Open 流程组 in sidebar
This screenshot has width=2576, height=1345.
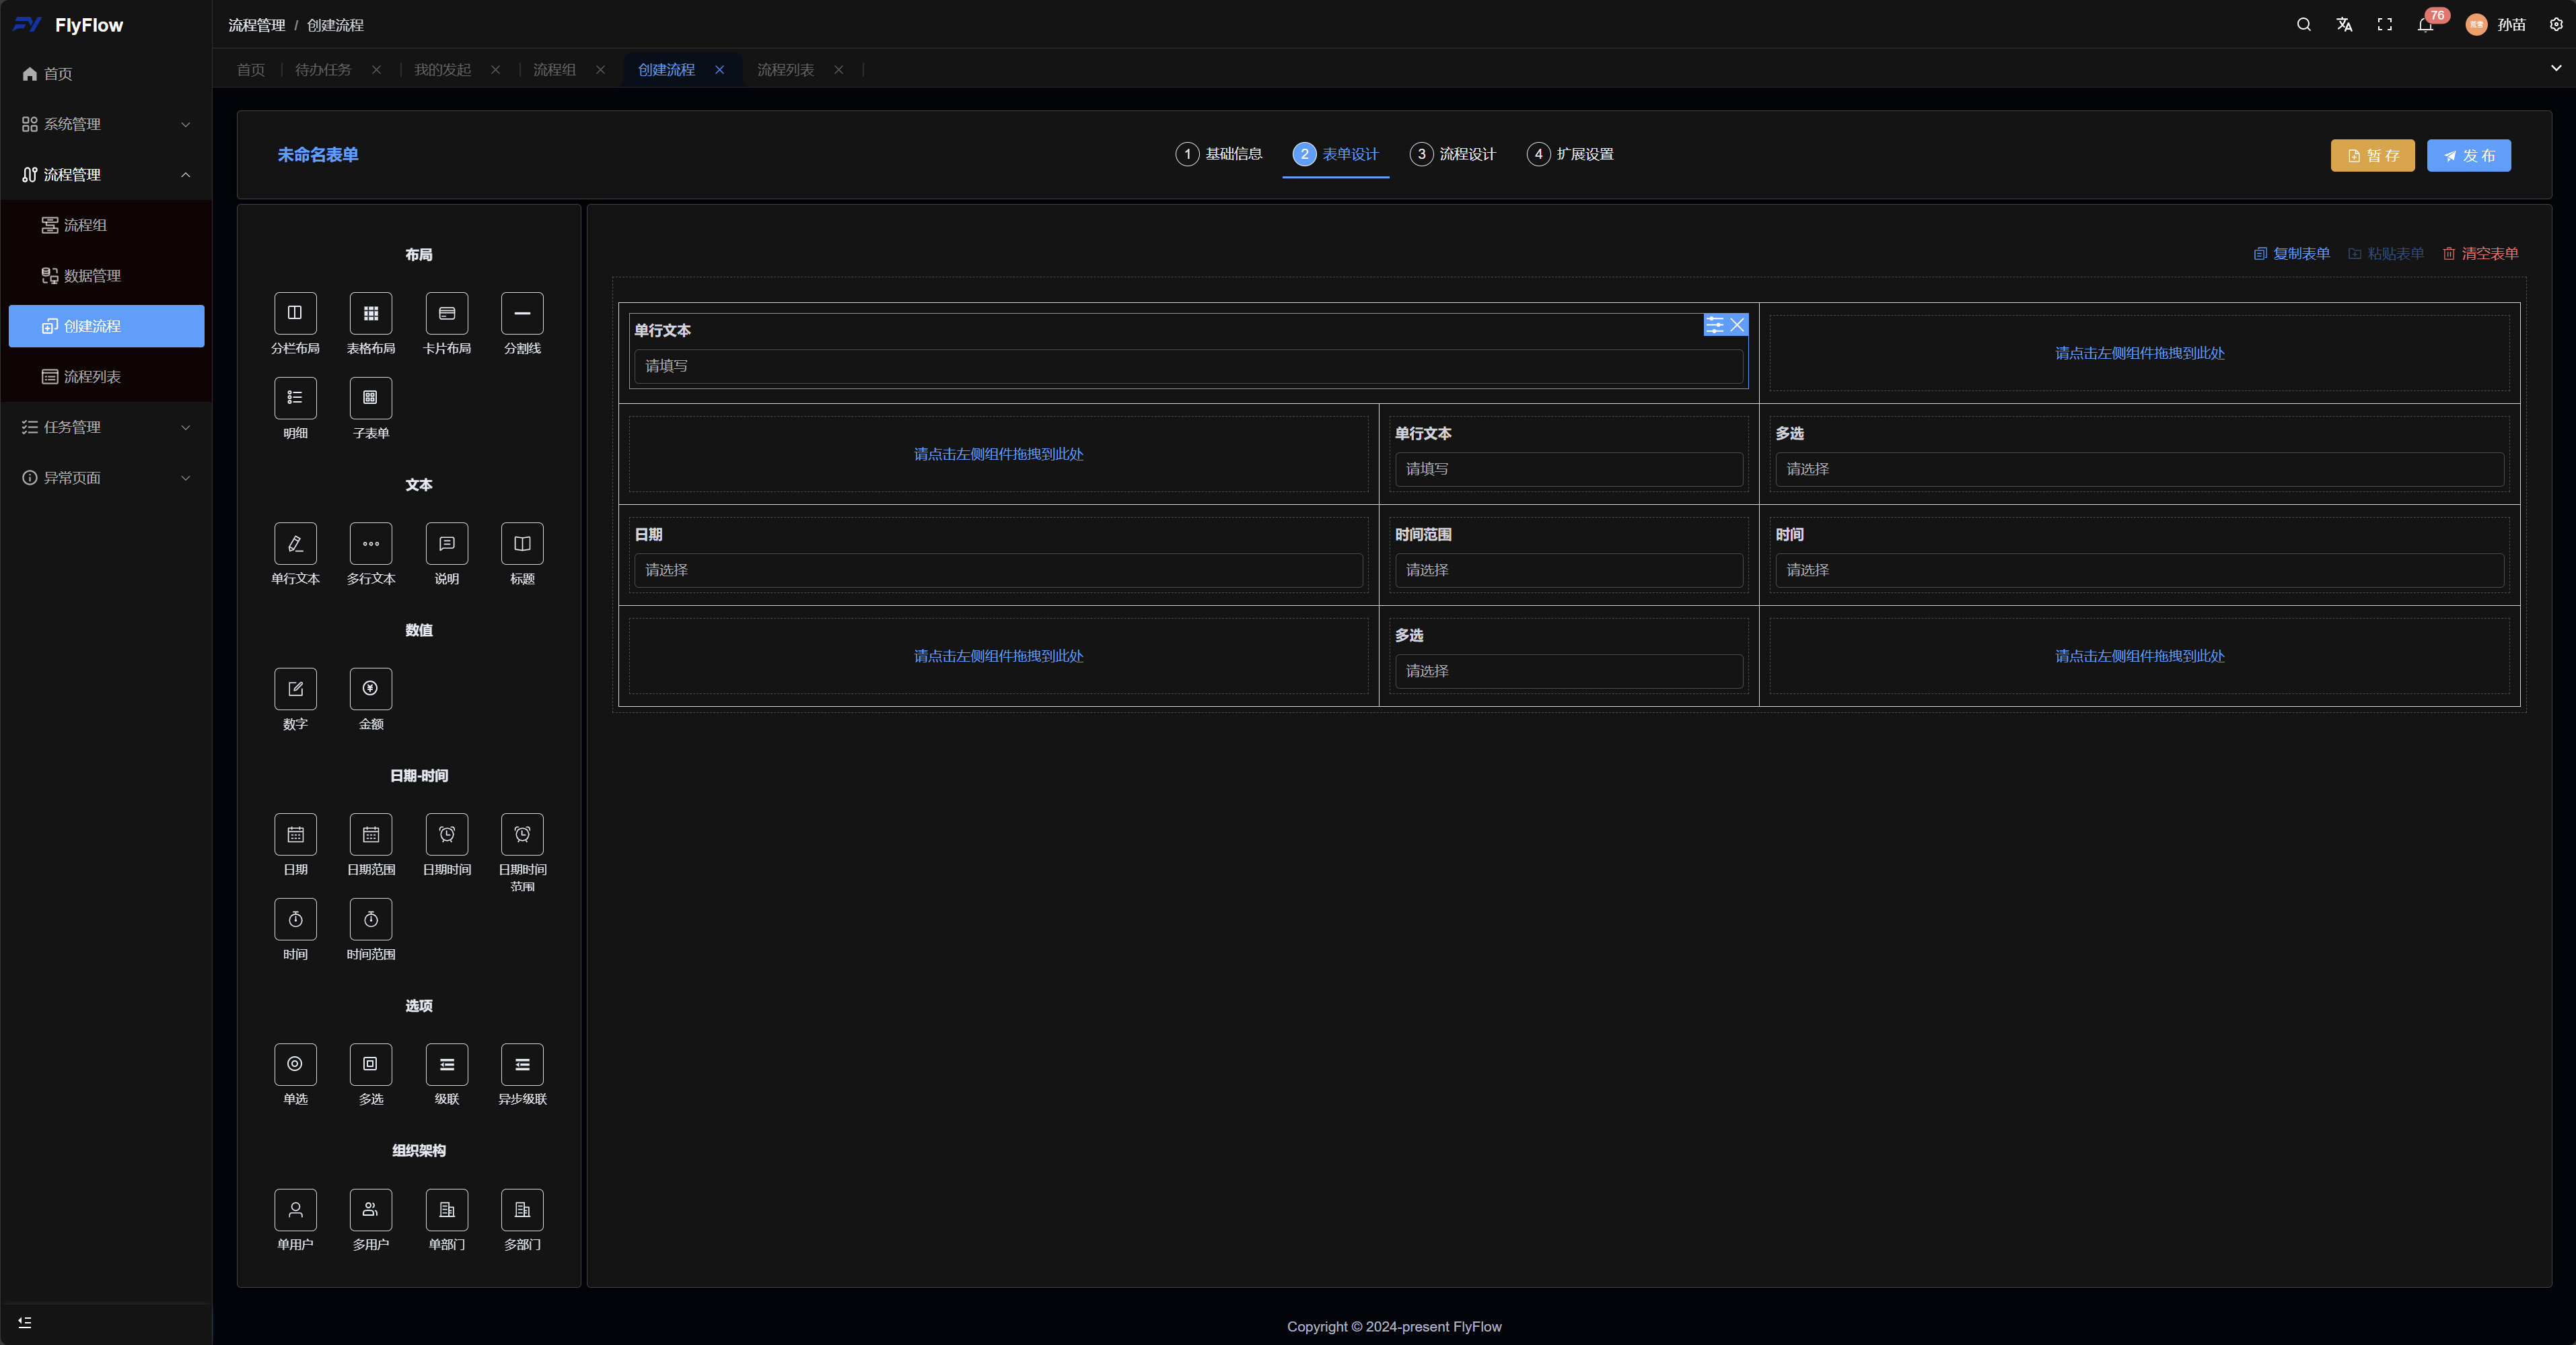tap(106, 225)
